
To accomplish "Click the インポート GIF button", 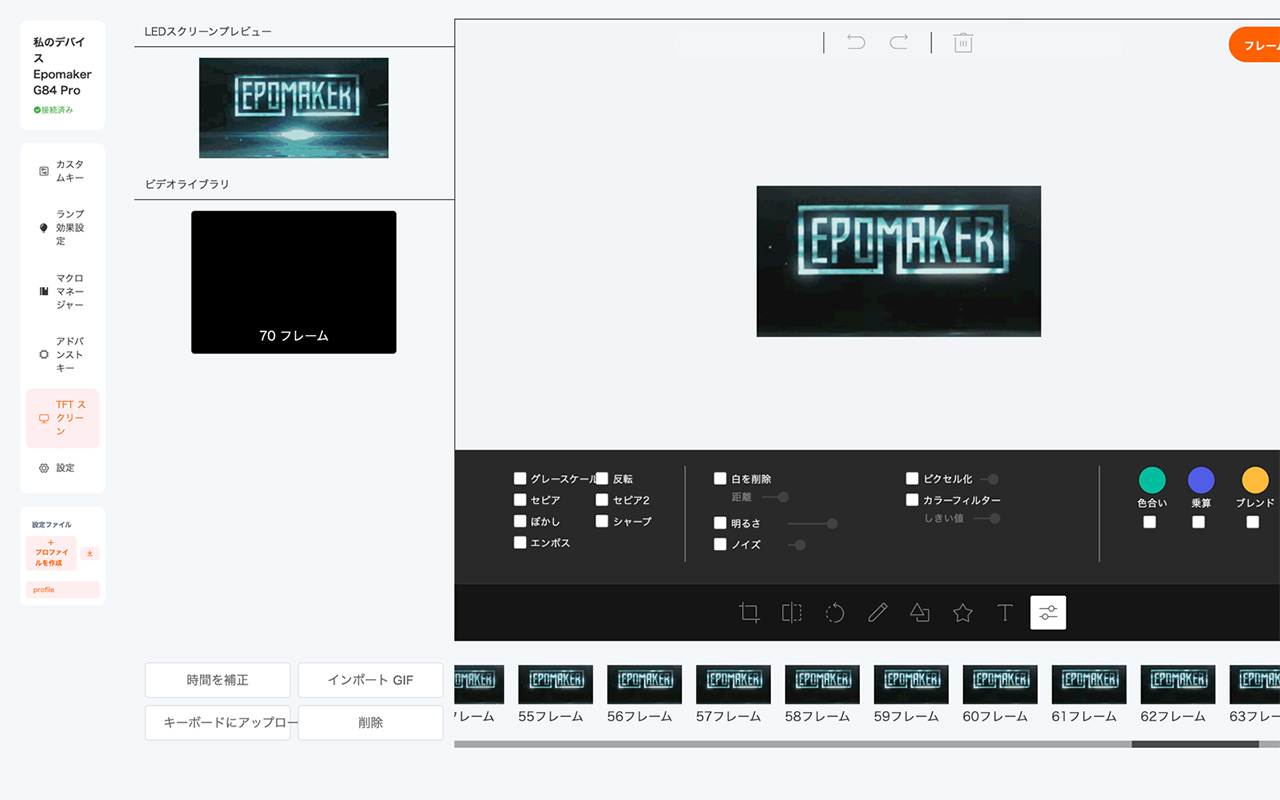I will tap(370, 680).
